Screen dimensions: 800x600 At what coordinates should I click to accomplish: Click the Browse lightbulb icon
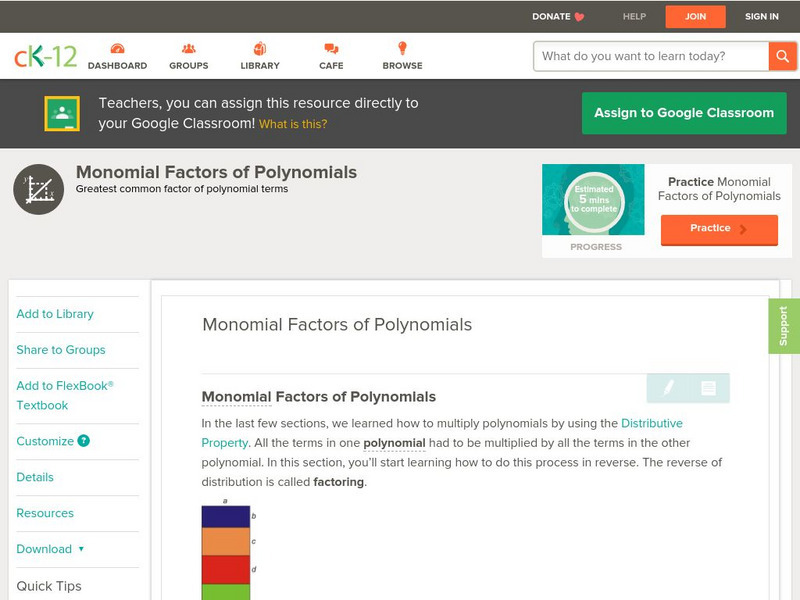402,49
